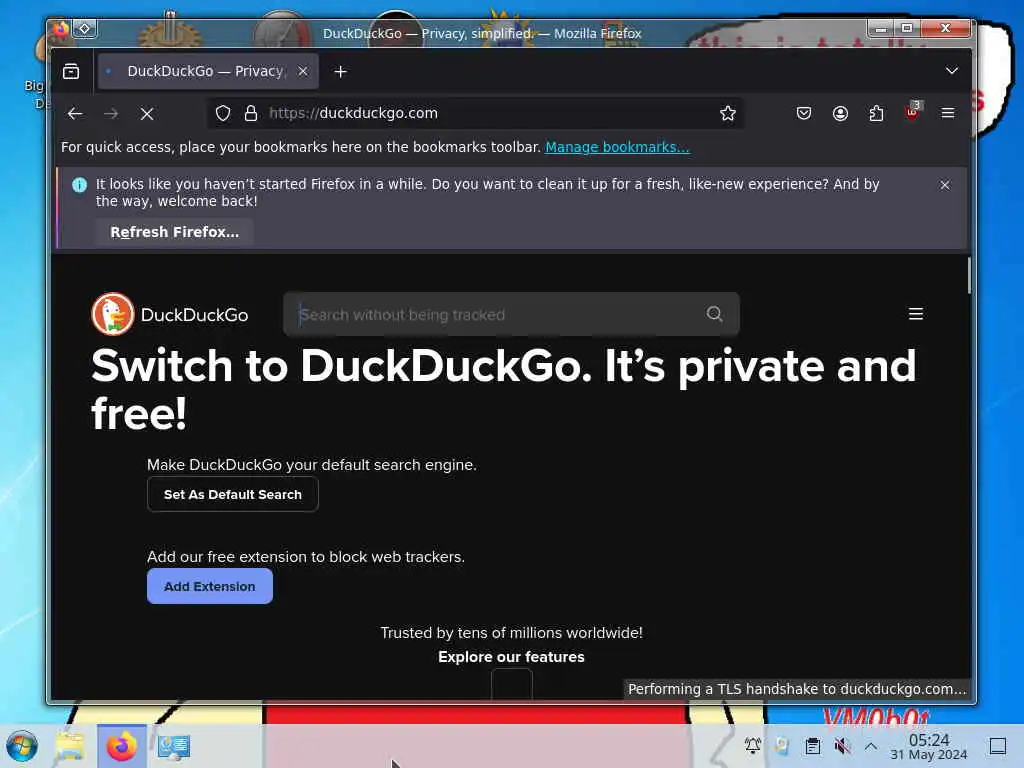The width and height of the screenshot is (1024, 768).
Task: Open the file manager from the taskbar
Action: click(x=70, y=746)
